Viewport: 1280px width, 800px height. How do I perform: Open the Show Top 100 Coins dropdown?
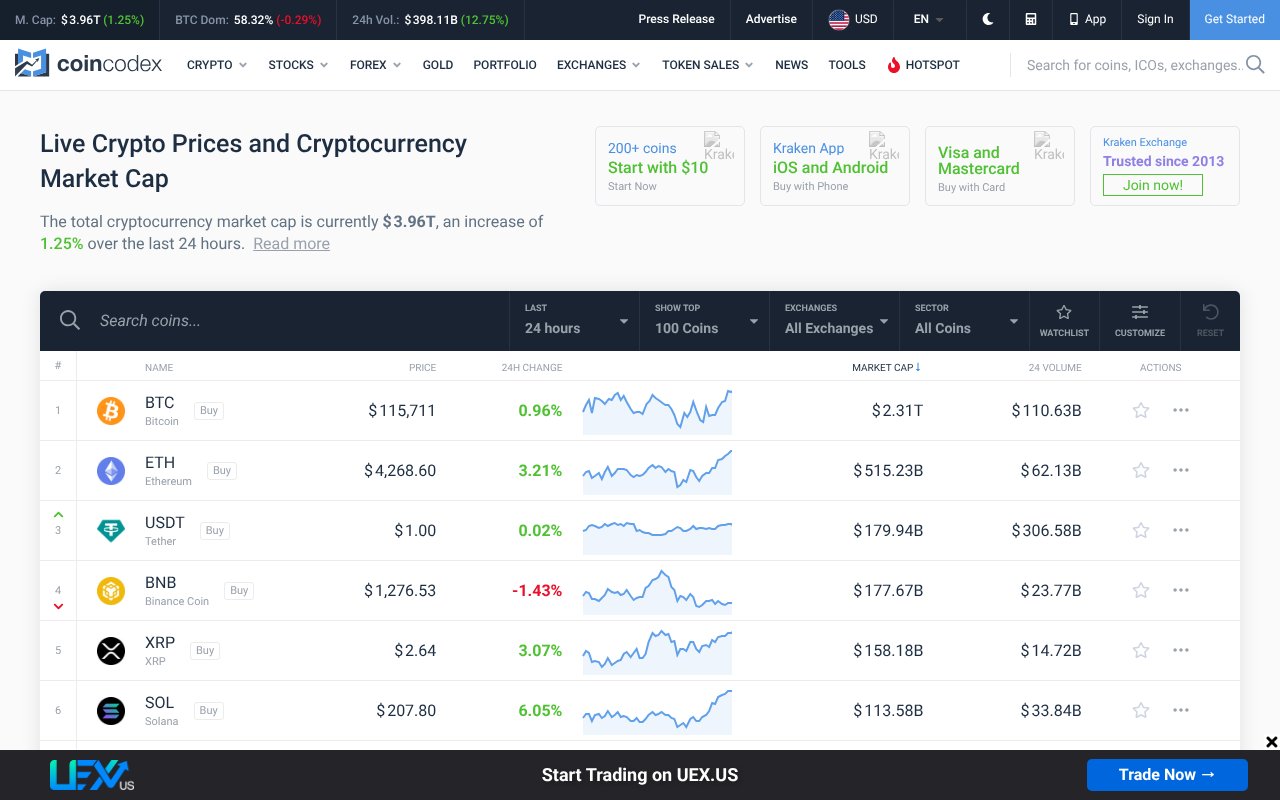coord(704,320)
